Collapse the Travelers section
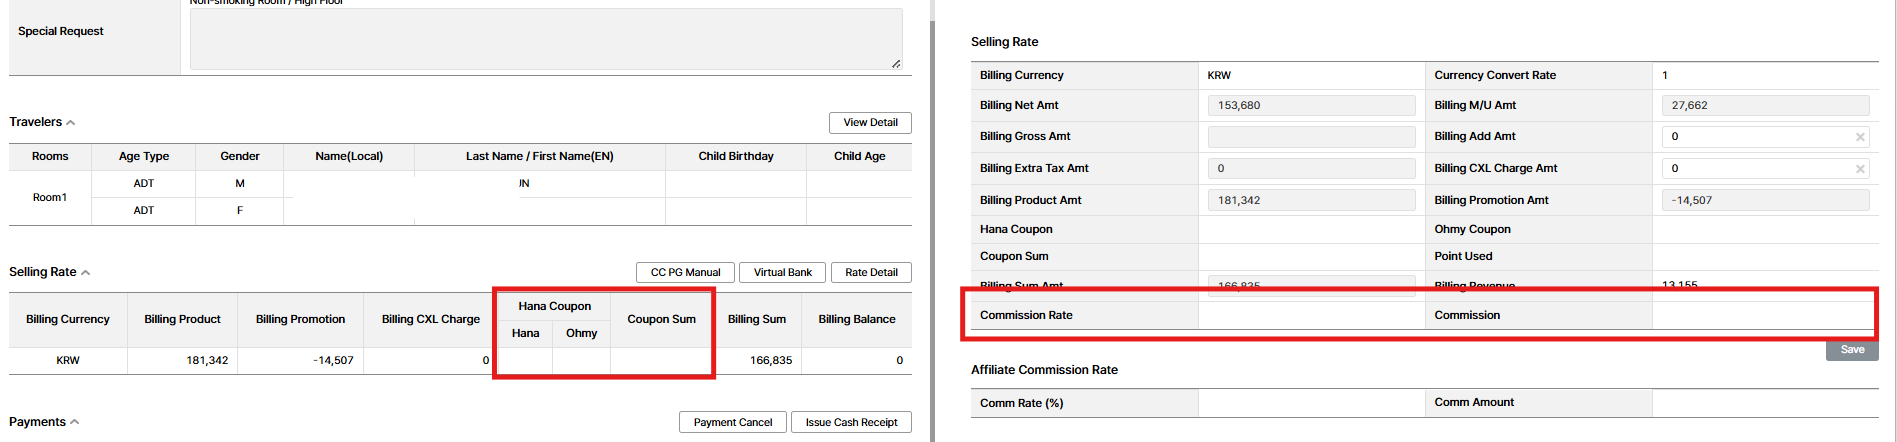The width and height of the screenshot is (1897, 442). pos(71,123)
